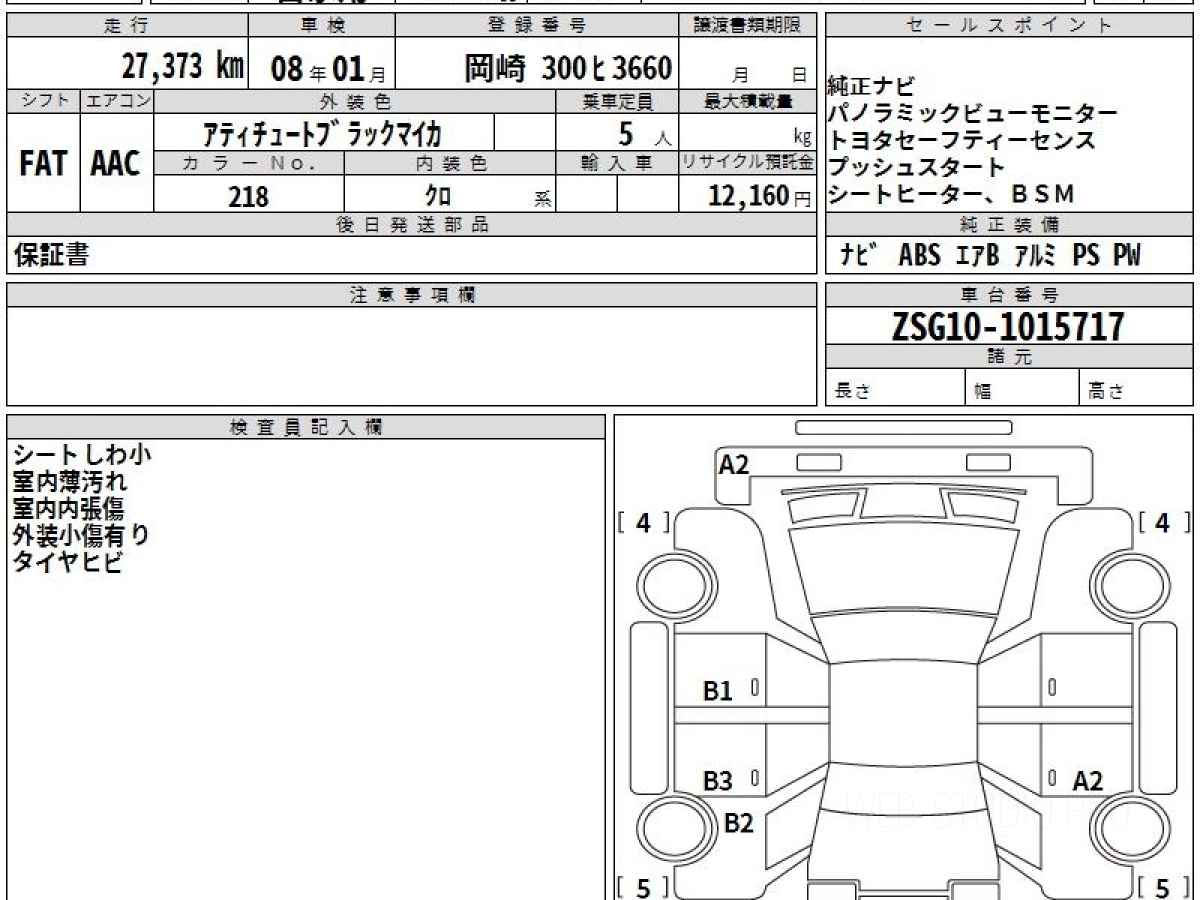Select inspector note 室内内張傷
1200x900 pixels.
[x=70, y=509]
